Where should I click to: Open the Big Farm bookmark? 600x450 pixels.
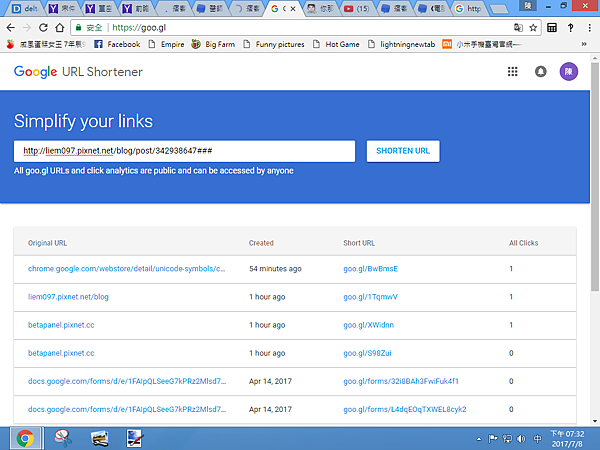[x=213, y=44]
